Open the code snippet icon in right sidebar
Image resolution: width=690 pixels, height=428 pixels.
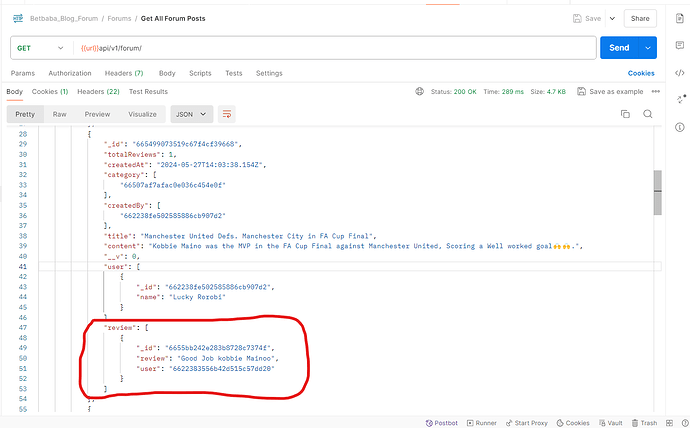click(x=680, y=73)
